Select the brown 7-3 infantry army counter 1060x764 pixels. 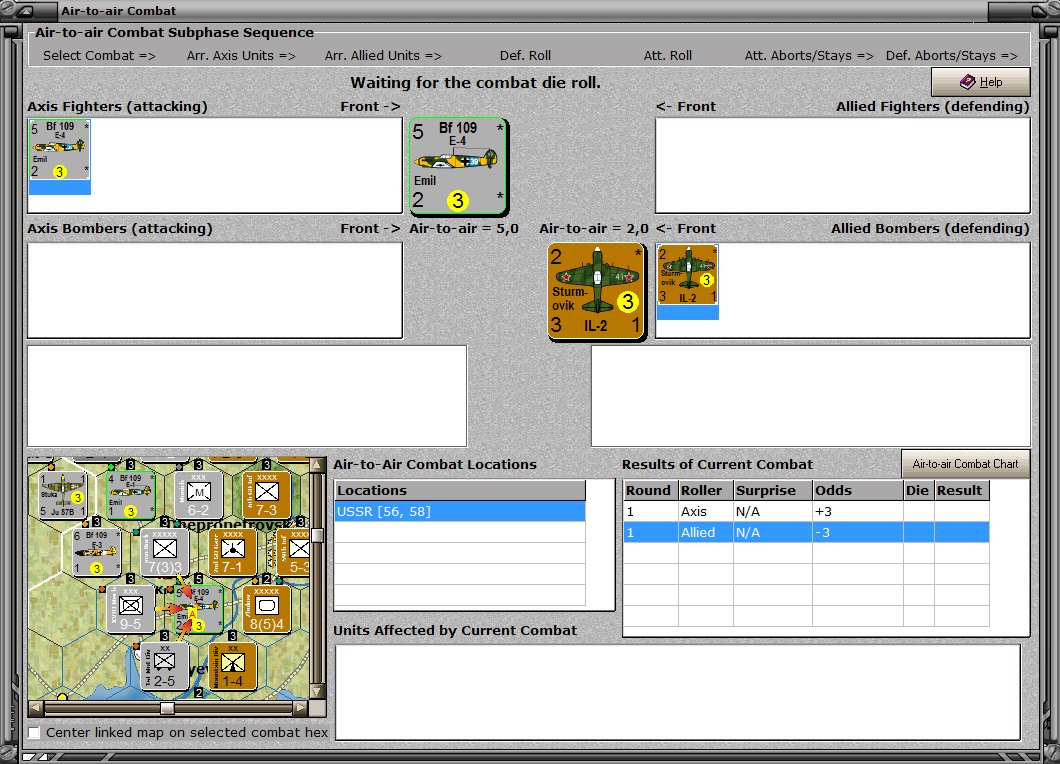[x=266, y=495]
